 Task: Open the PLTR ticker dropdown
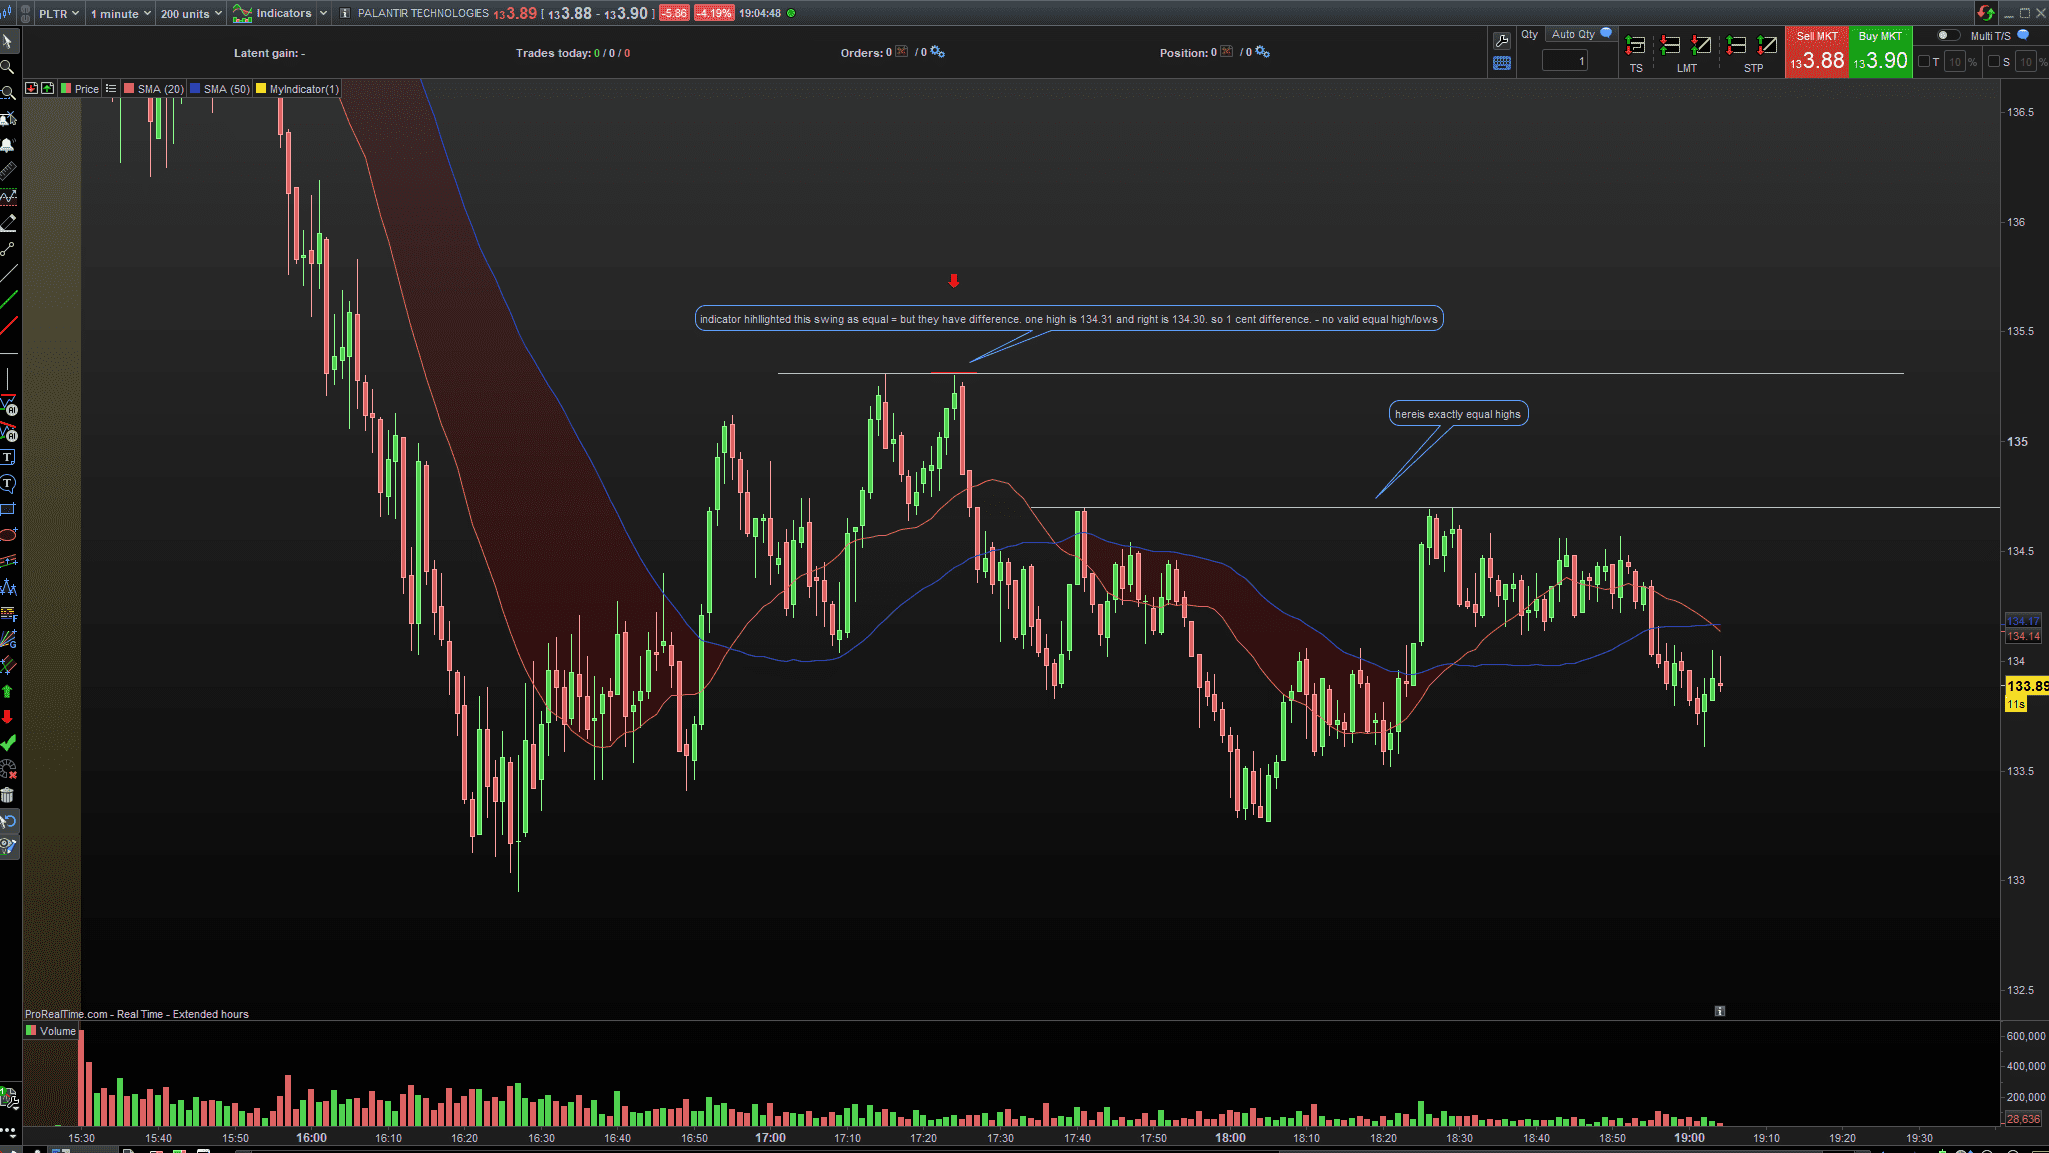pyautogui.click(x=58, y=13)
